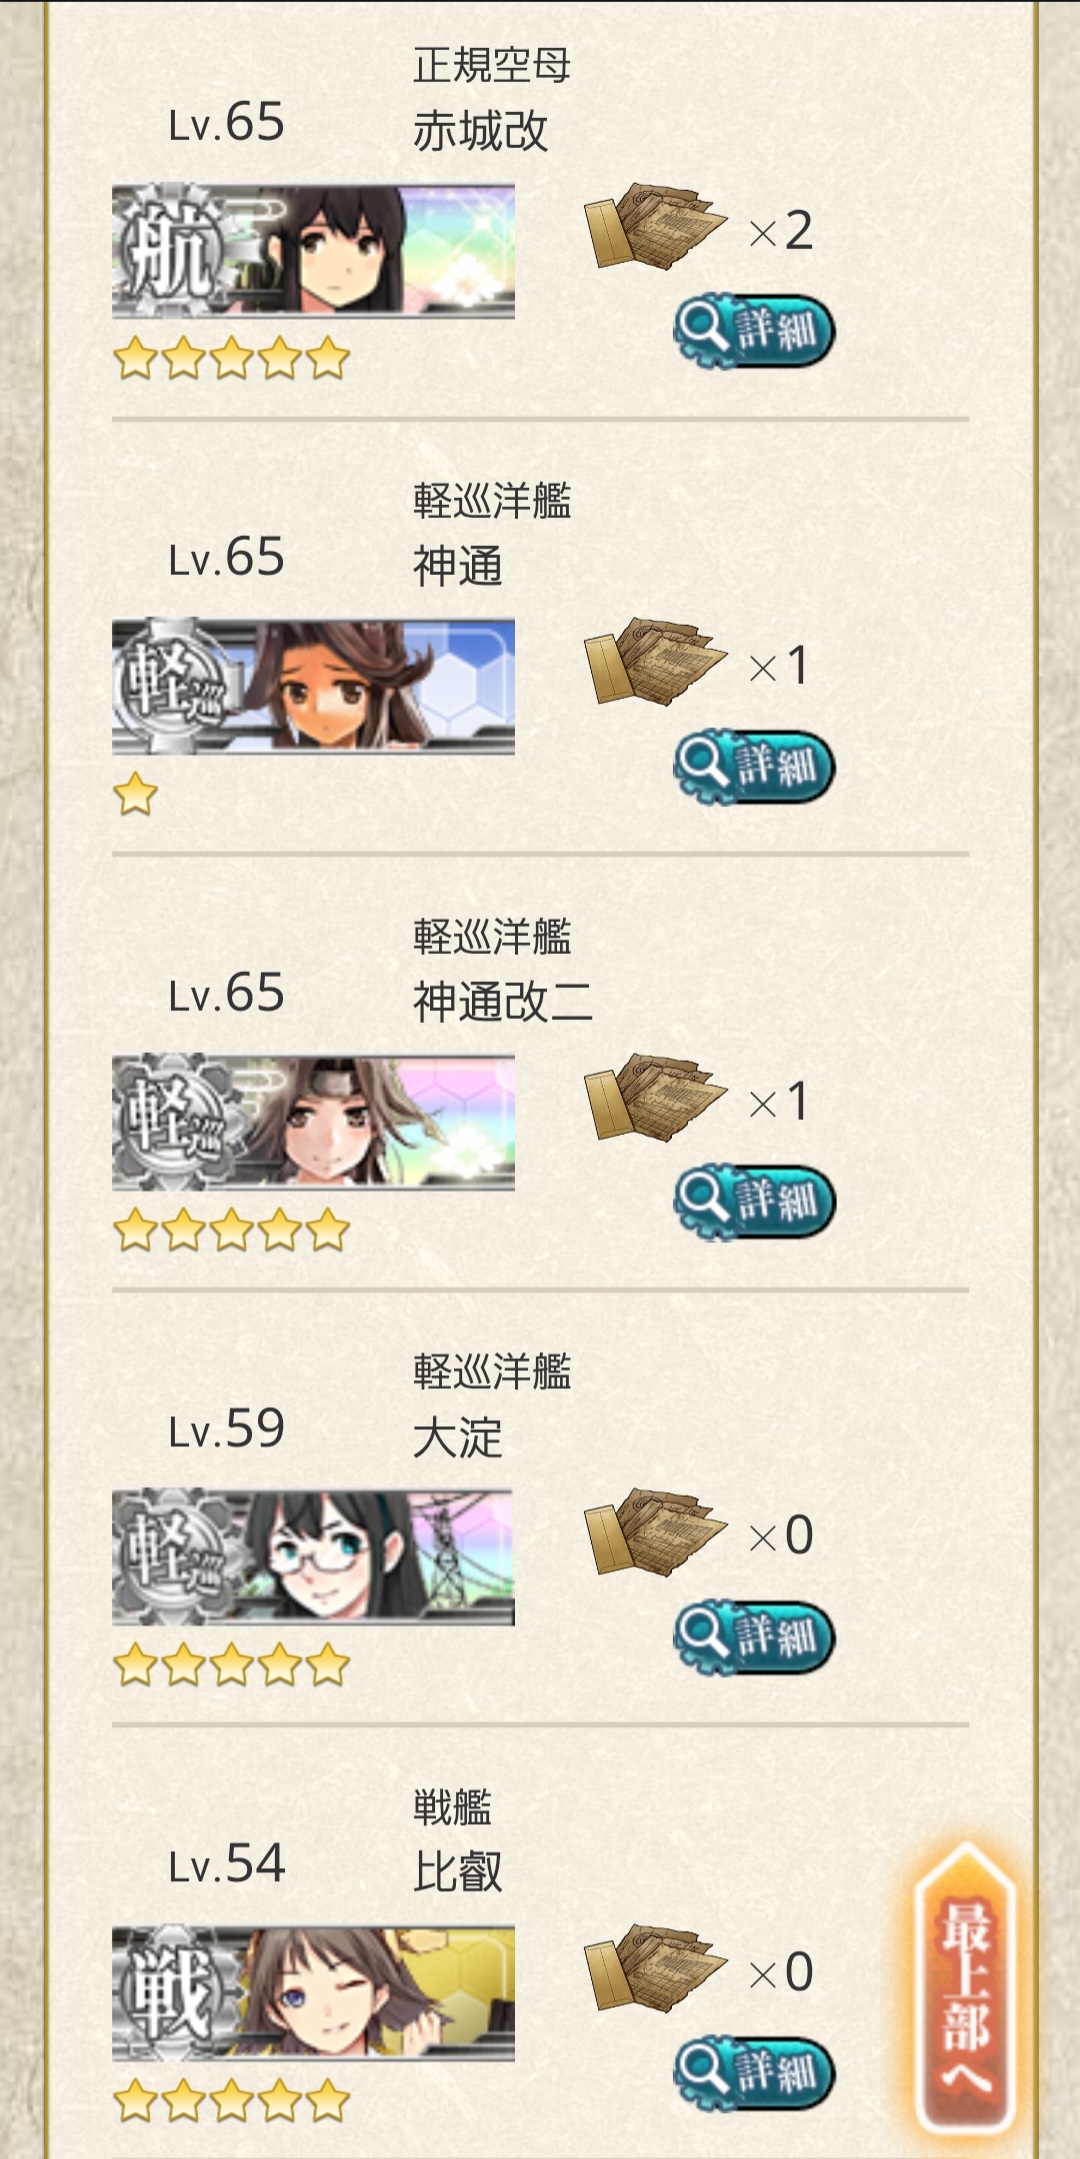1080x2159 pixels.
Task: Open 詳細 details for 大淀
Action: [x=754, y=1638]
